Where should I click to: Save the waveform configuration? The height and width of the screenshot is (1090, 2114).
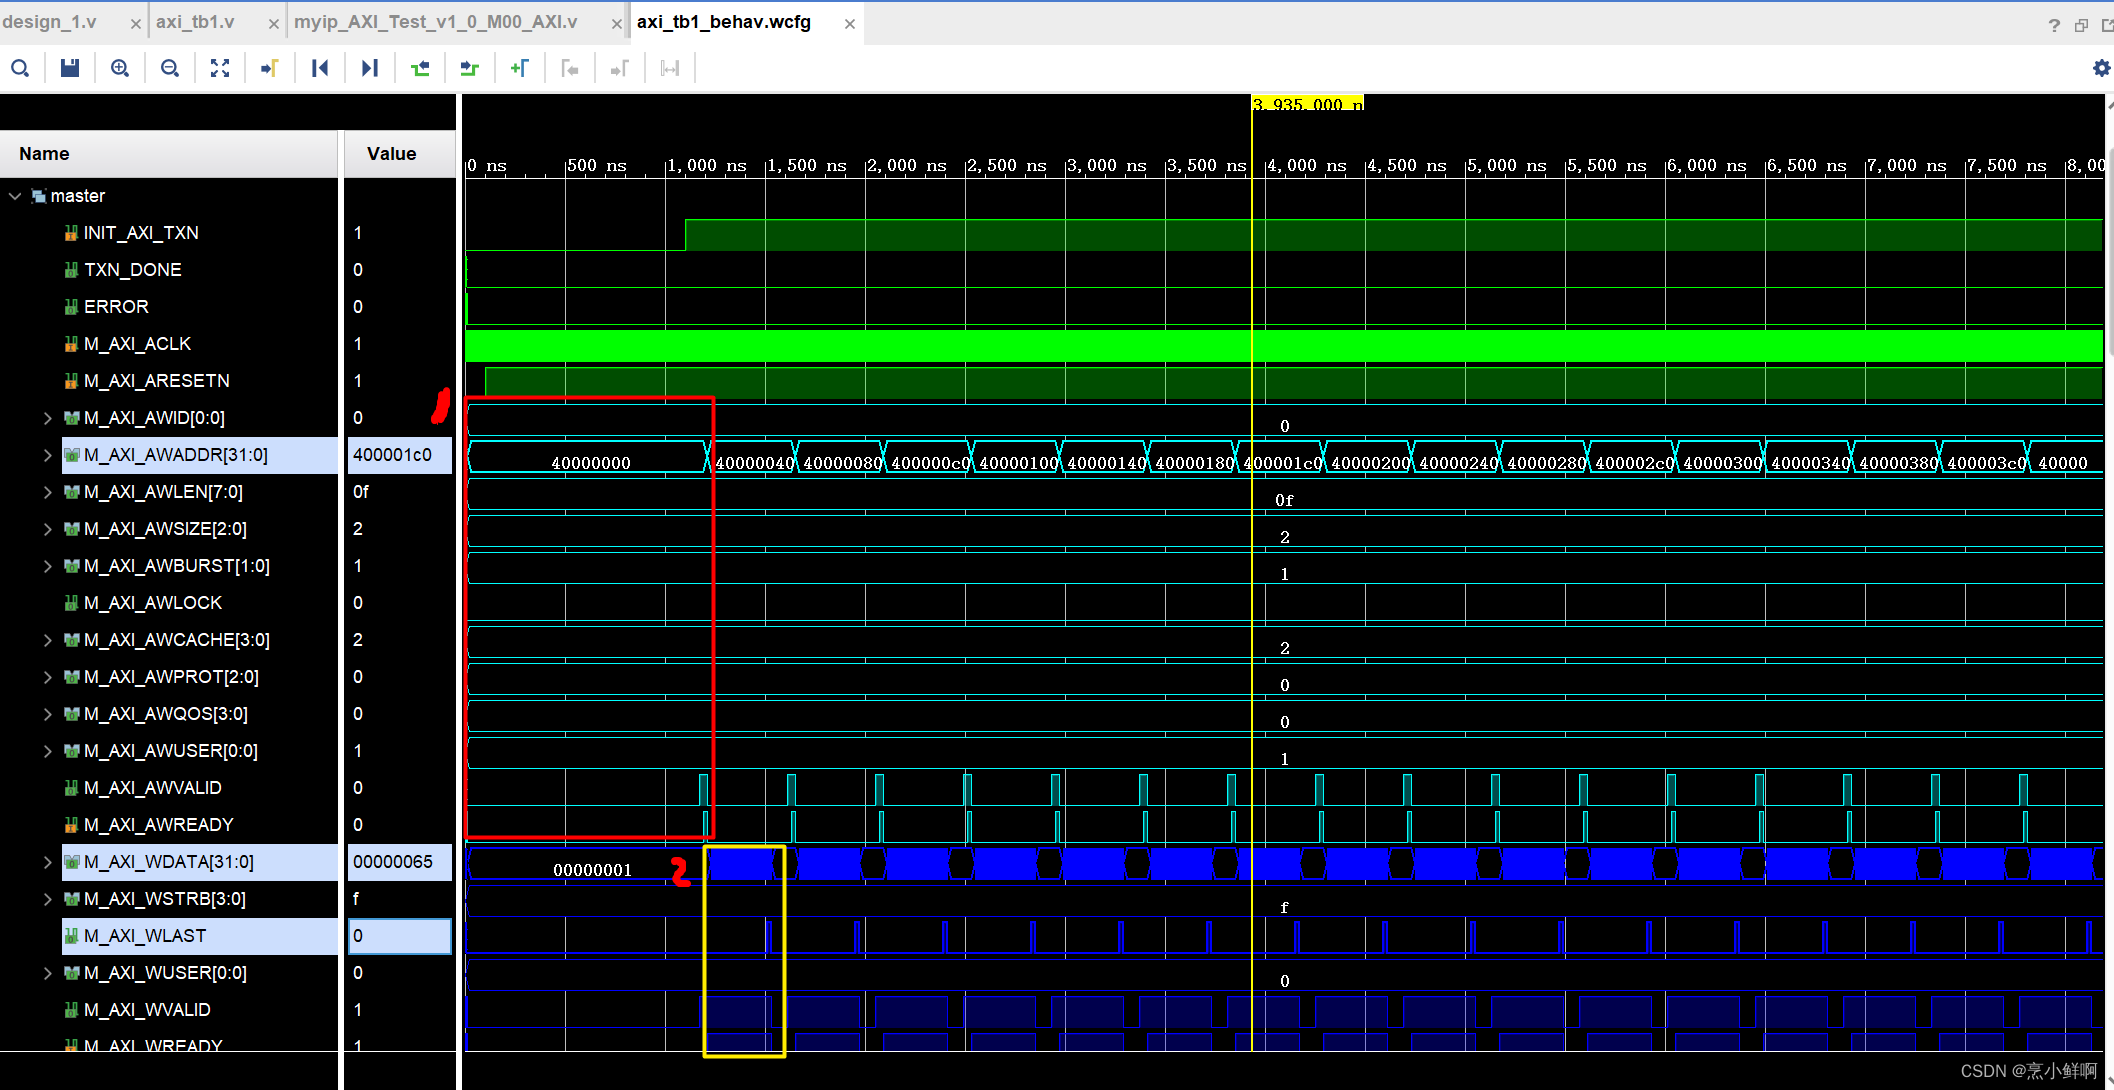[x=70, y=68]
